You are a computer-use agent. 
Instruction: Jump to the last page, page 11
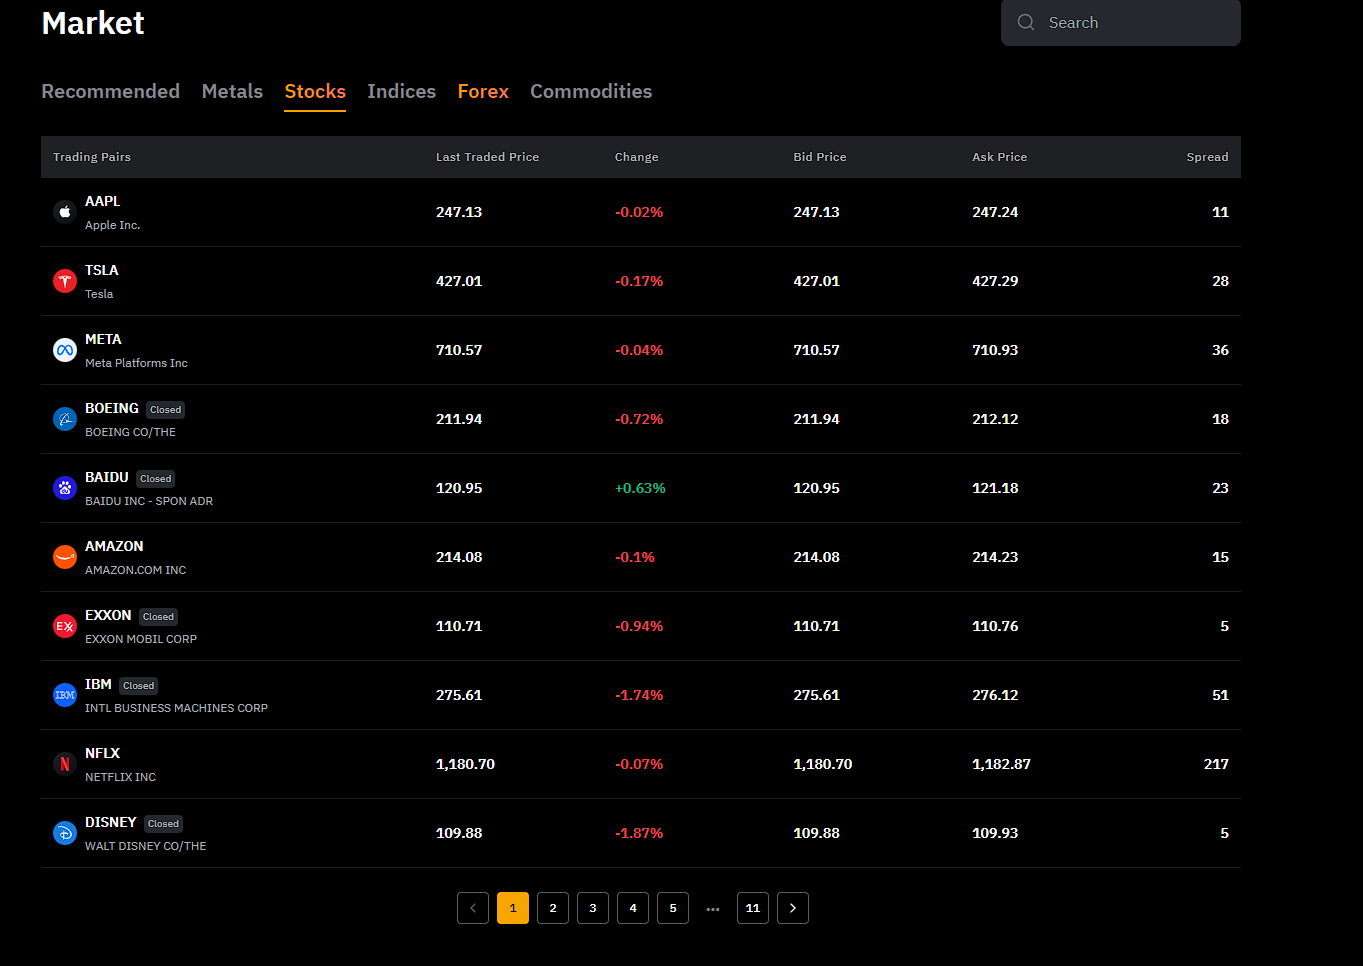coord(752,908)
